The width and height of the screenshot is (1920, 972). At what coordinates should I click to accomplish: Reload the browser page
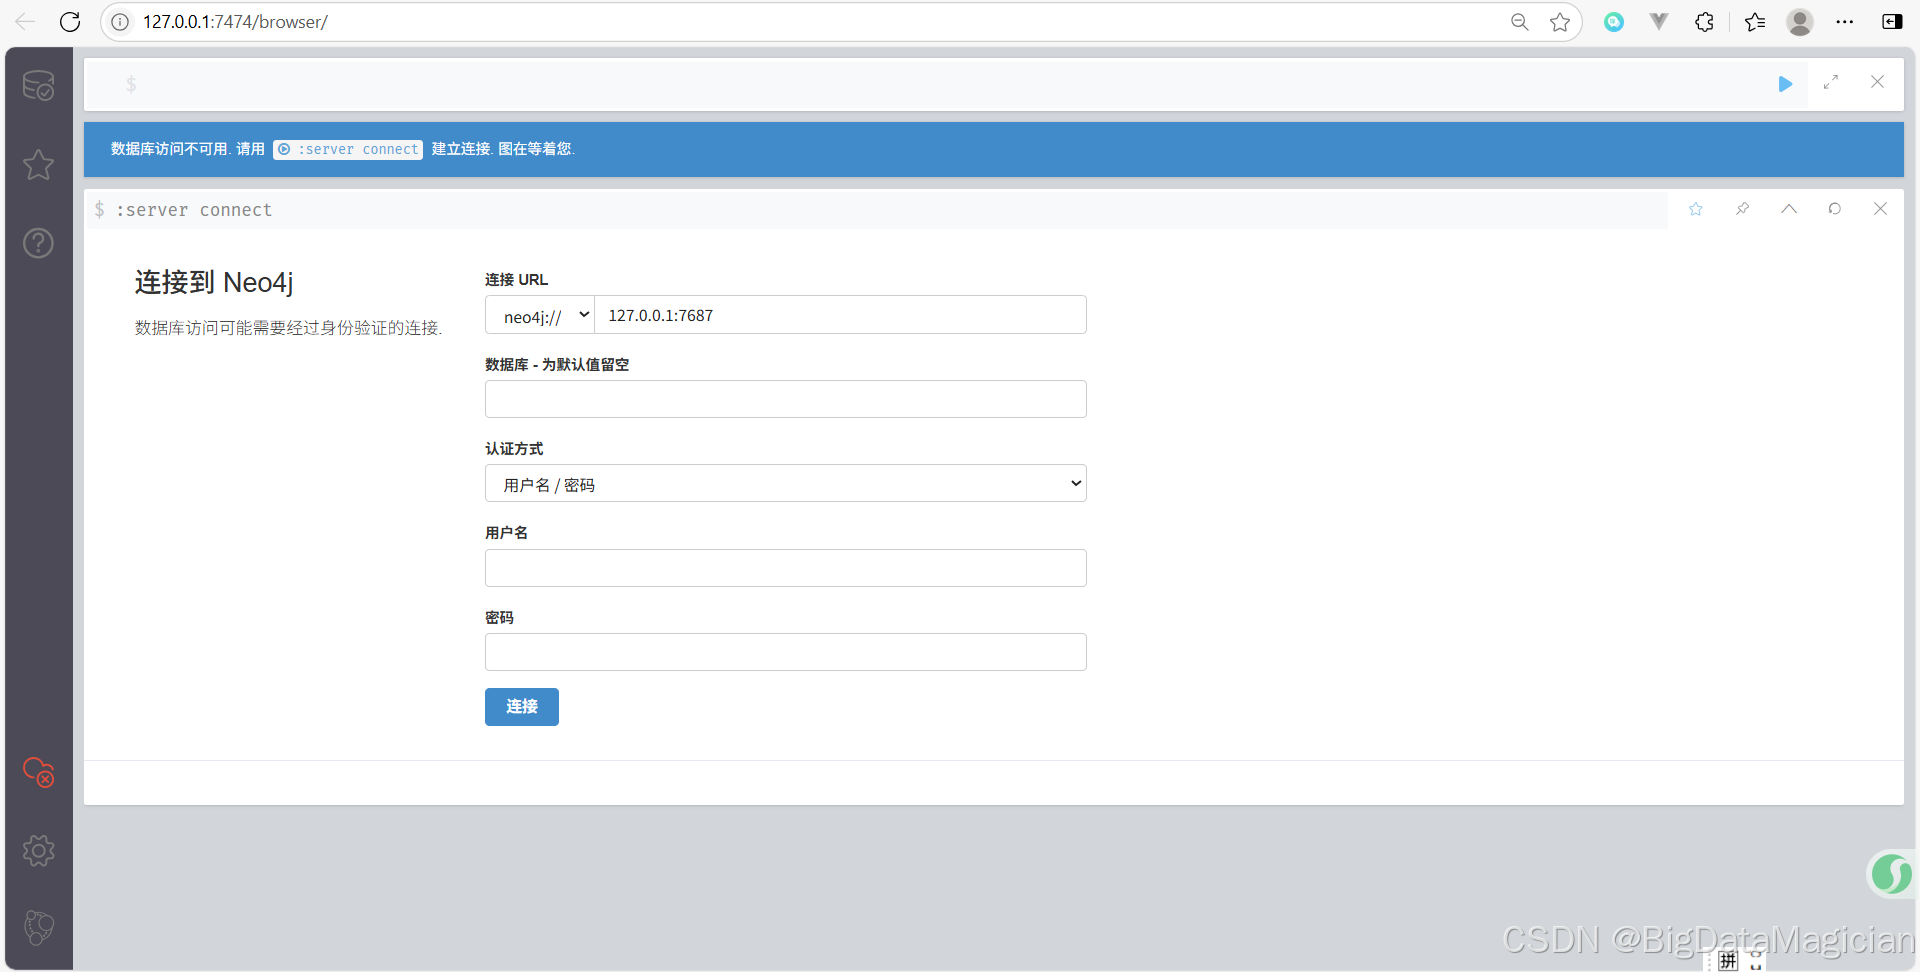pos(70,21)
